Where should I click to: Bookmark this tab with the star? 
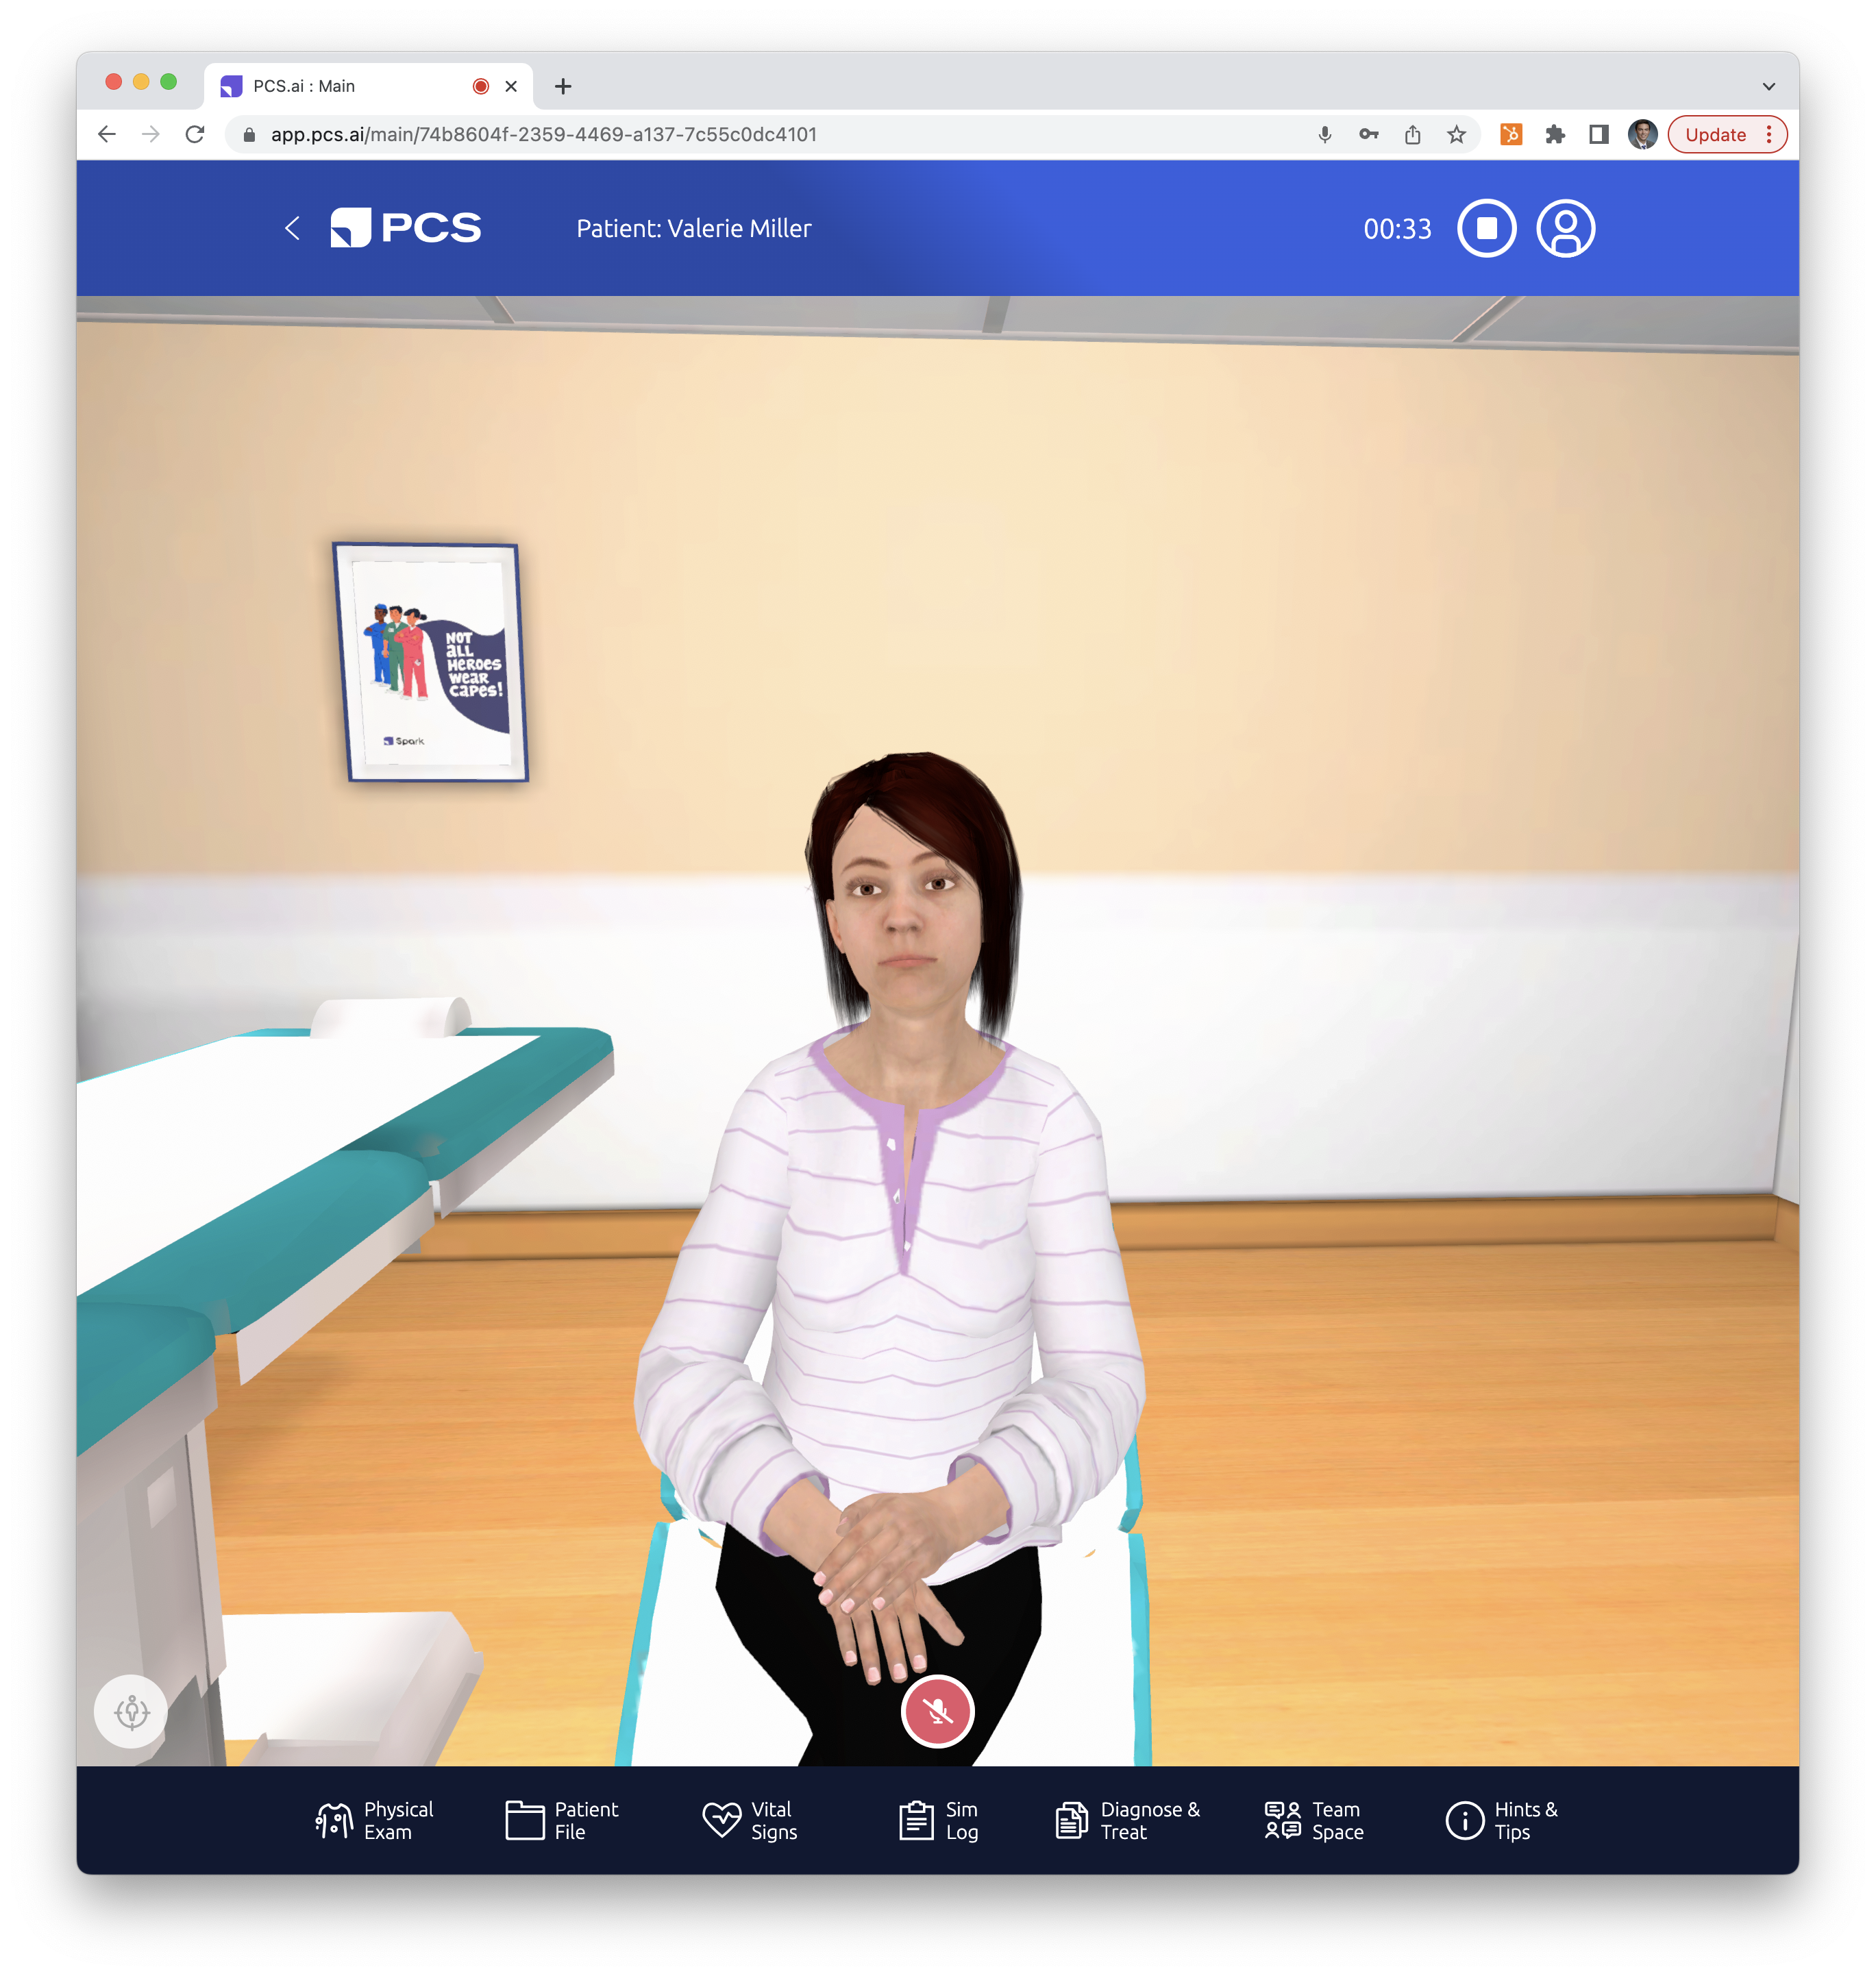pyautogui.click(x=1456, y=134)
